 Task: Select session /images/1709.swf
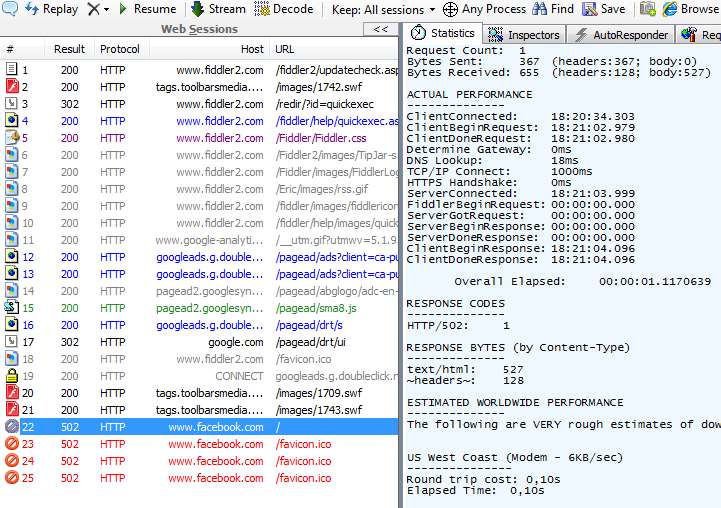point(200,393)
